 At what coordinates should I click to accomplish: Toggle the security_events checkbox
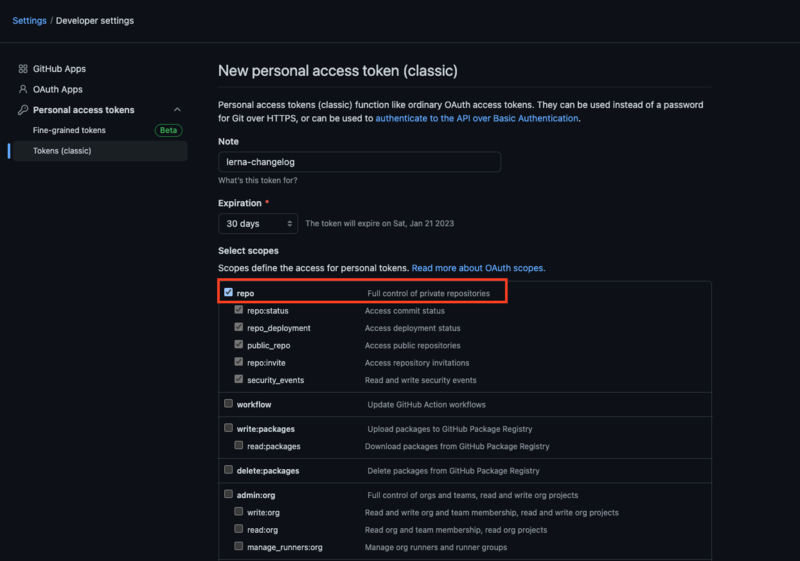click(238, 379)
